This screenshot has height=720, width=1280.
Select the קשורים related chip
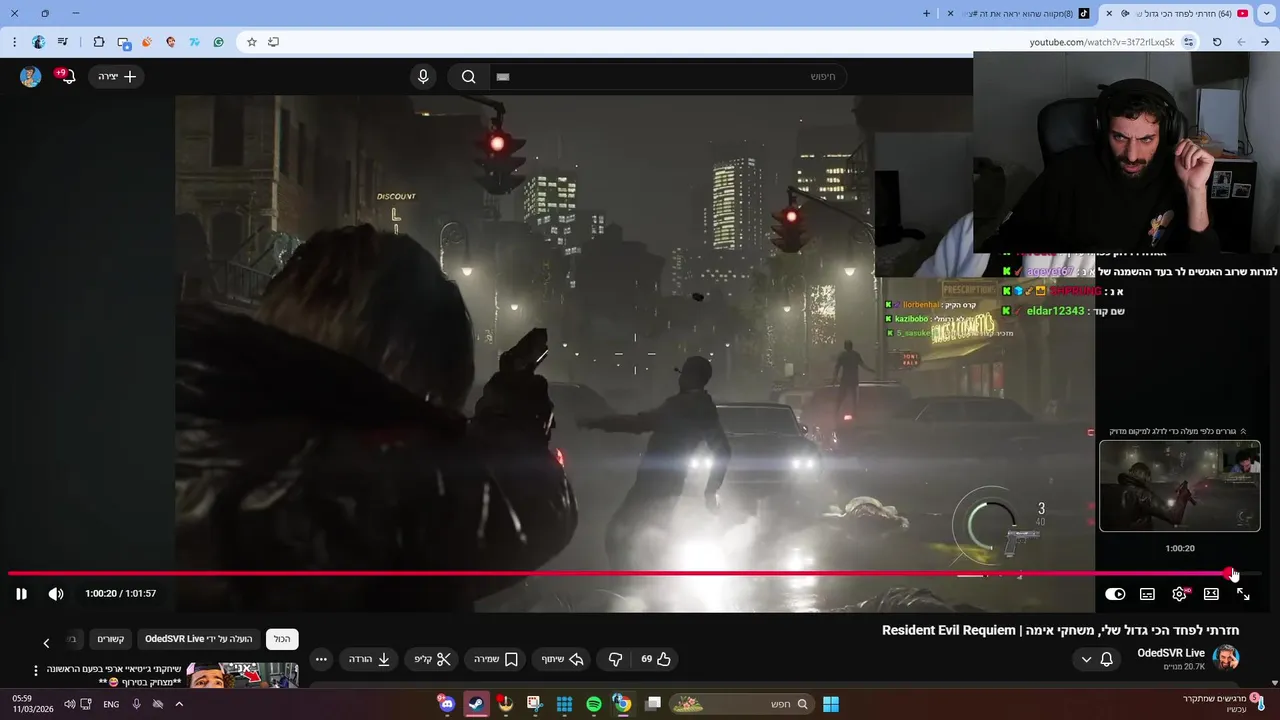point(110,639)
